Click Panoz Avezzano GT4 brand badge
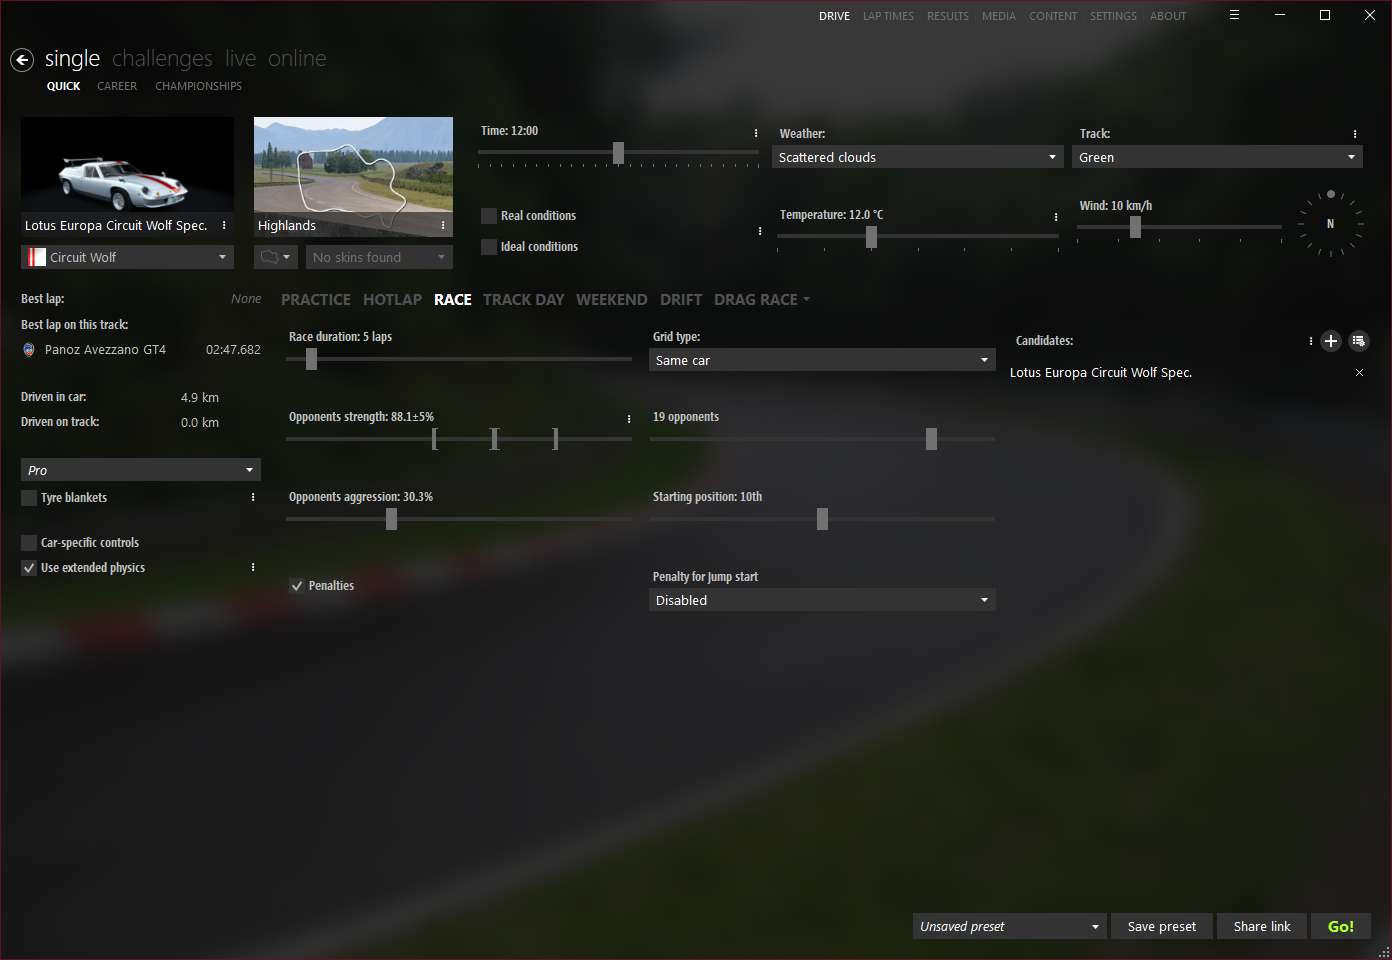 [29, 350]
